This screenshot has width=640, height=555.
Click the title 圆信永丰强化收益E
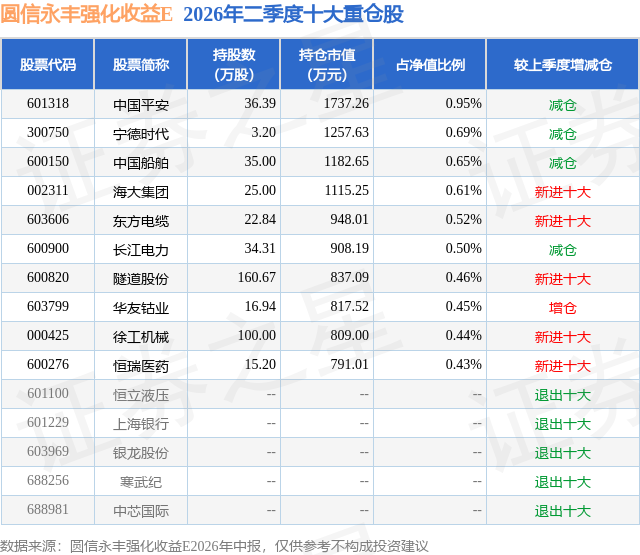(87, 14)
